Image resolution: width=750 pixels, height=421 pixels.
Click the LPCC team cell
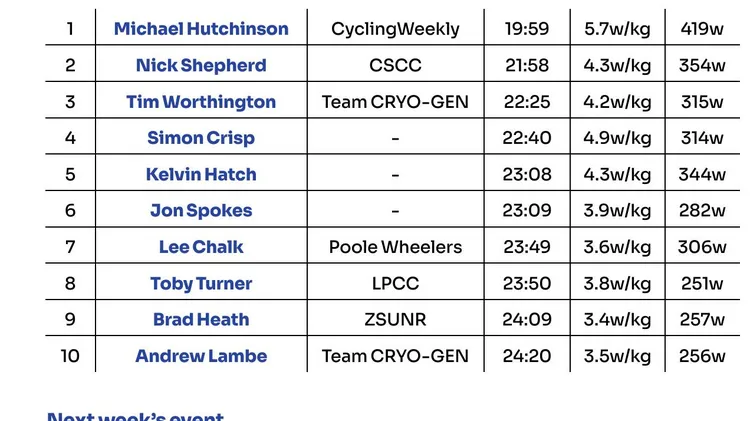coord(395,284)
